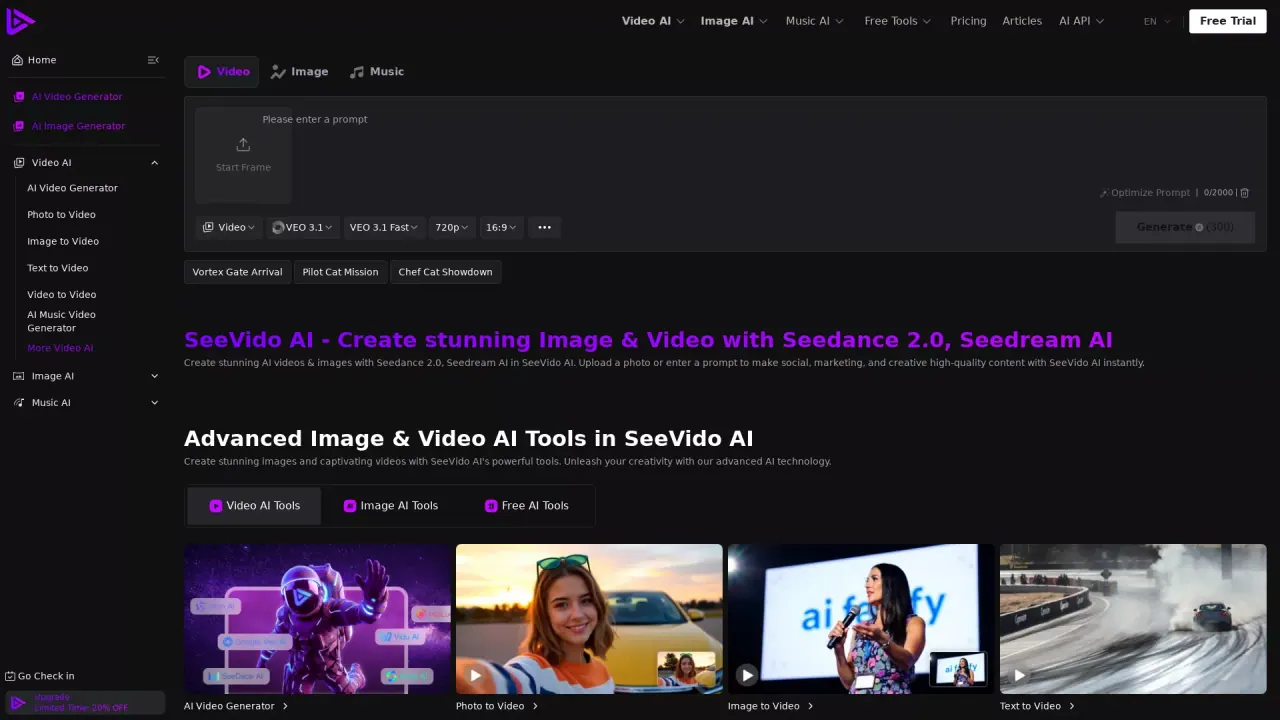Screen dimensions: 1280x720
Task: Click the Upgrade Limited Time 20% OFF banner
Action: coord(85,703)
